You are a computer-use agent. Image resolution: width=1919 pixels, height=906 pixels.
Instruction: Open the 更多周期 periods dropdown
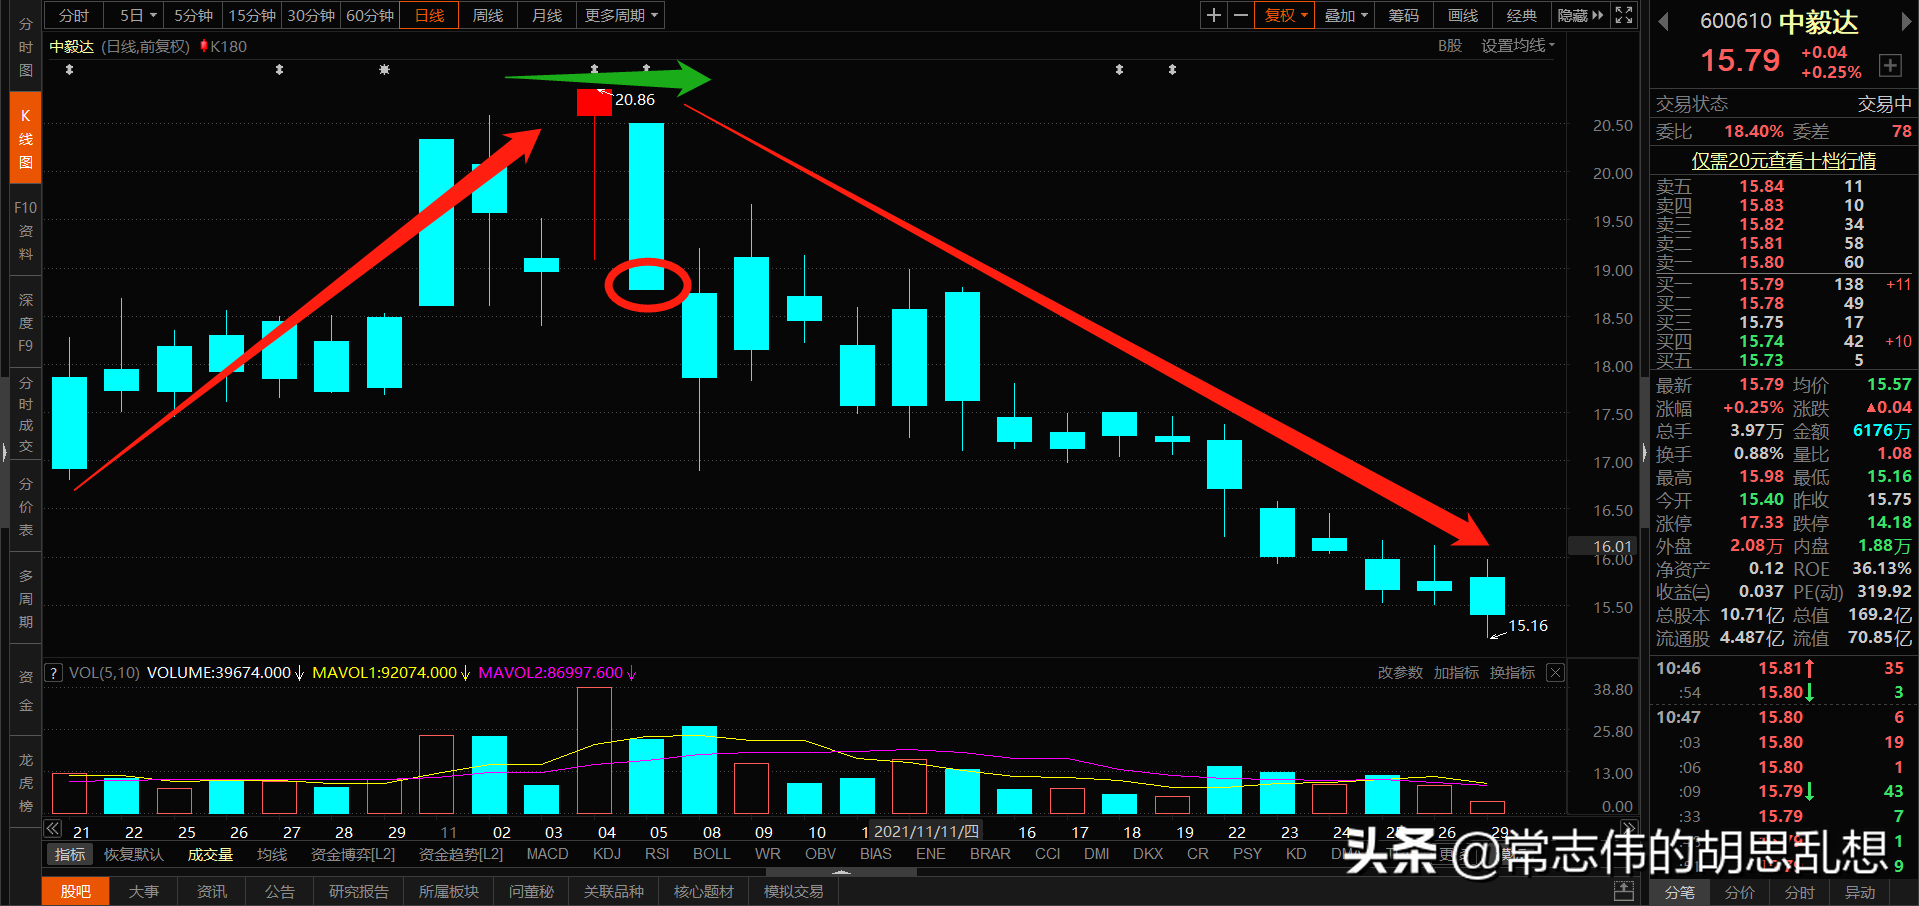pos(620,15)
